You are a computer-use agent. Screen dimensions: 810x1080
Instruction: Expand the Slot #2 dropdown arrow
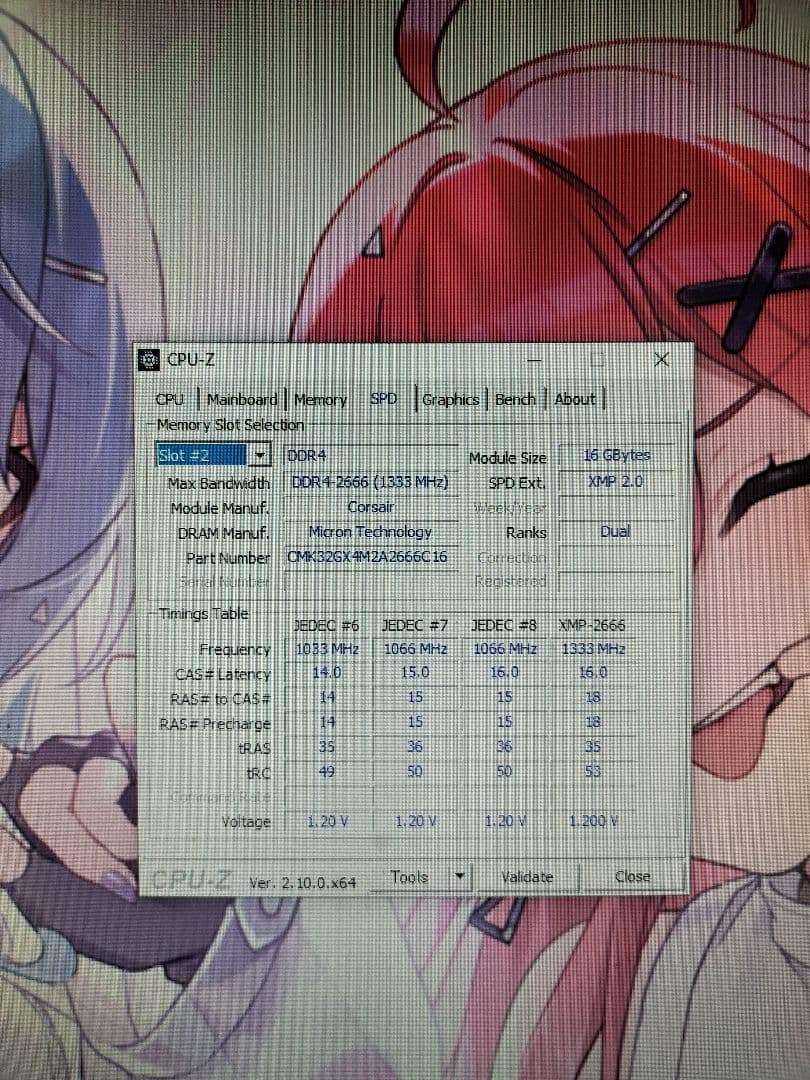[260, 455]
